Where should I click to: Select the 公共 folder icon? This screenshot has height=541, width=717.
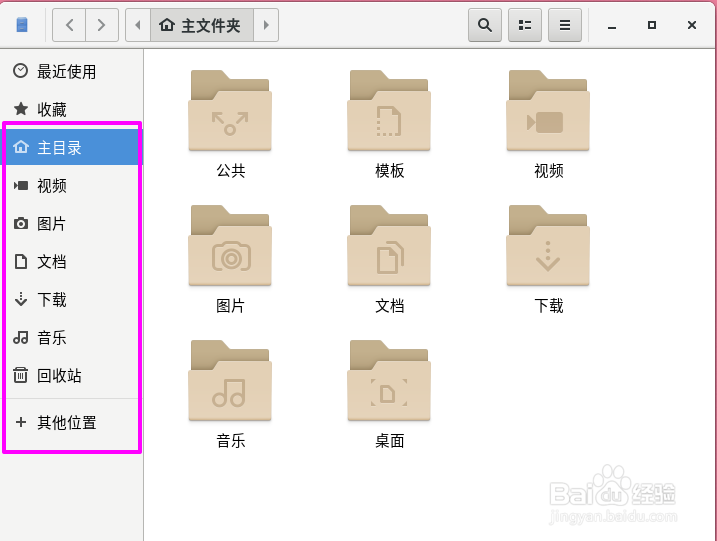[230, 111]
